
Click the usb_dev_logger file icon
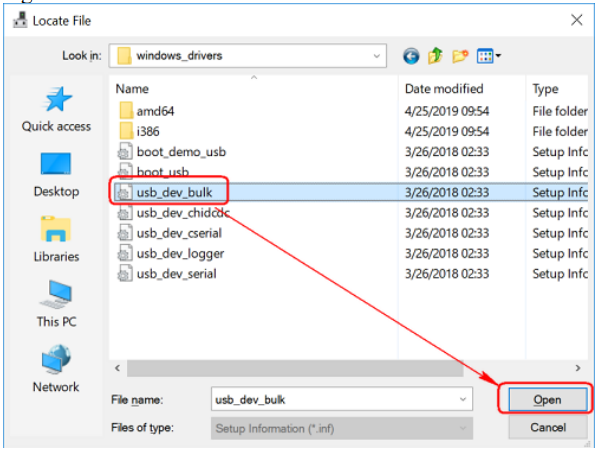point(124,254)
